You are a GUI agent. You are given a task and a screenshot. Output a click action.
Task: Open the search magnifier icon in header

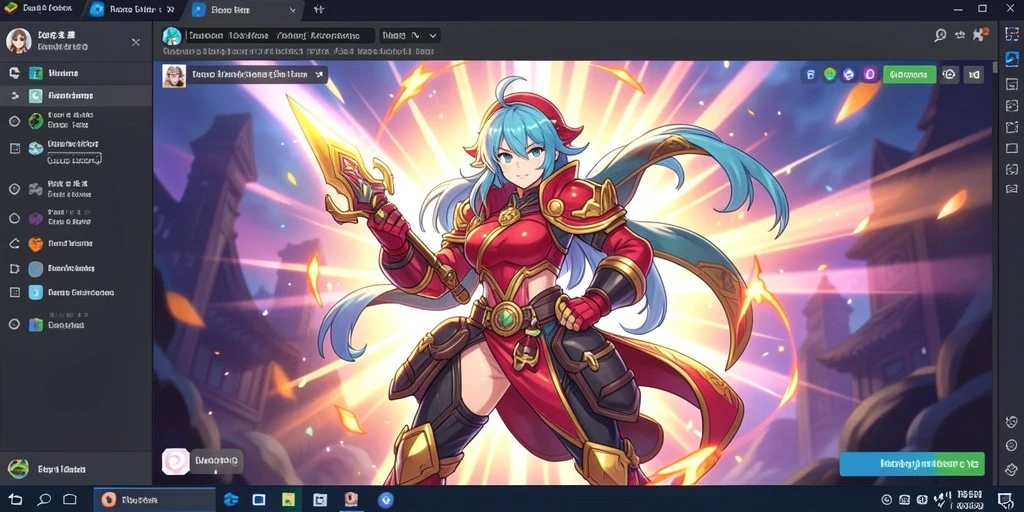point(940,35)
